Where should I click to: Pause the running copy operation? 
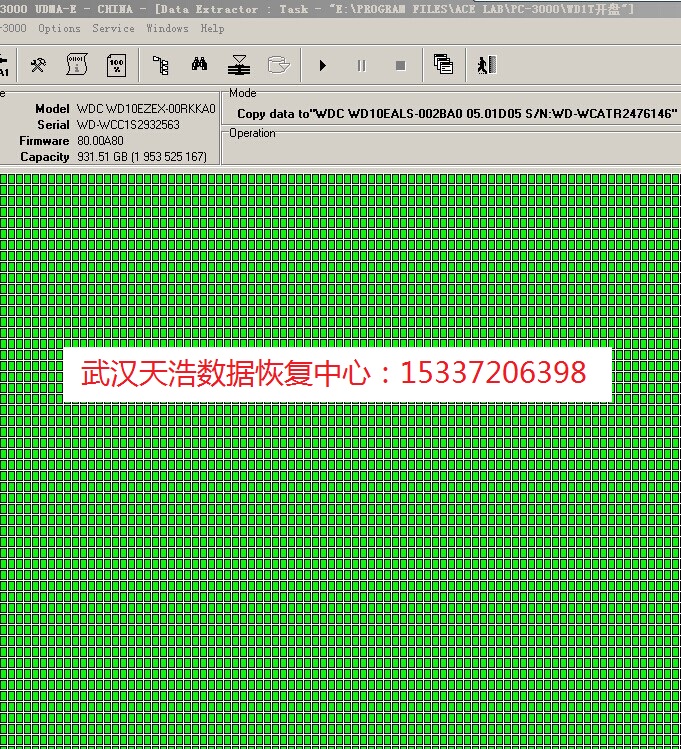tap(361, 66)
